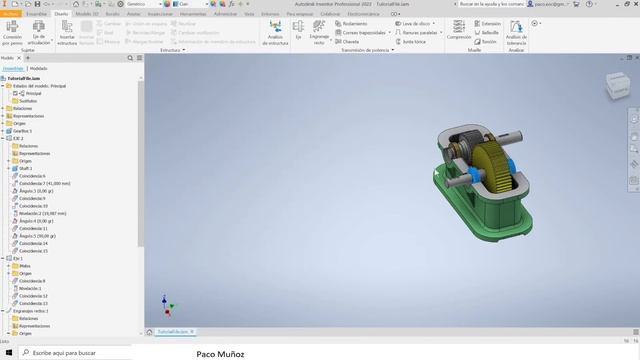Viewport: 640px width, 360px height.
Task: Click home icon beside document tab
Action: 149,332
